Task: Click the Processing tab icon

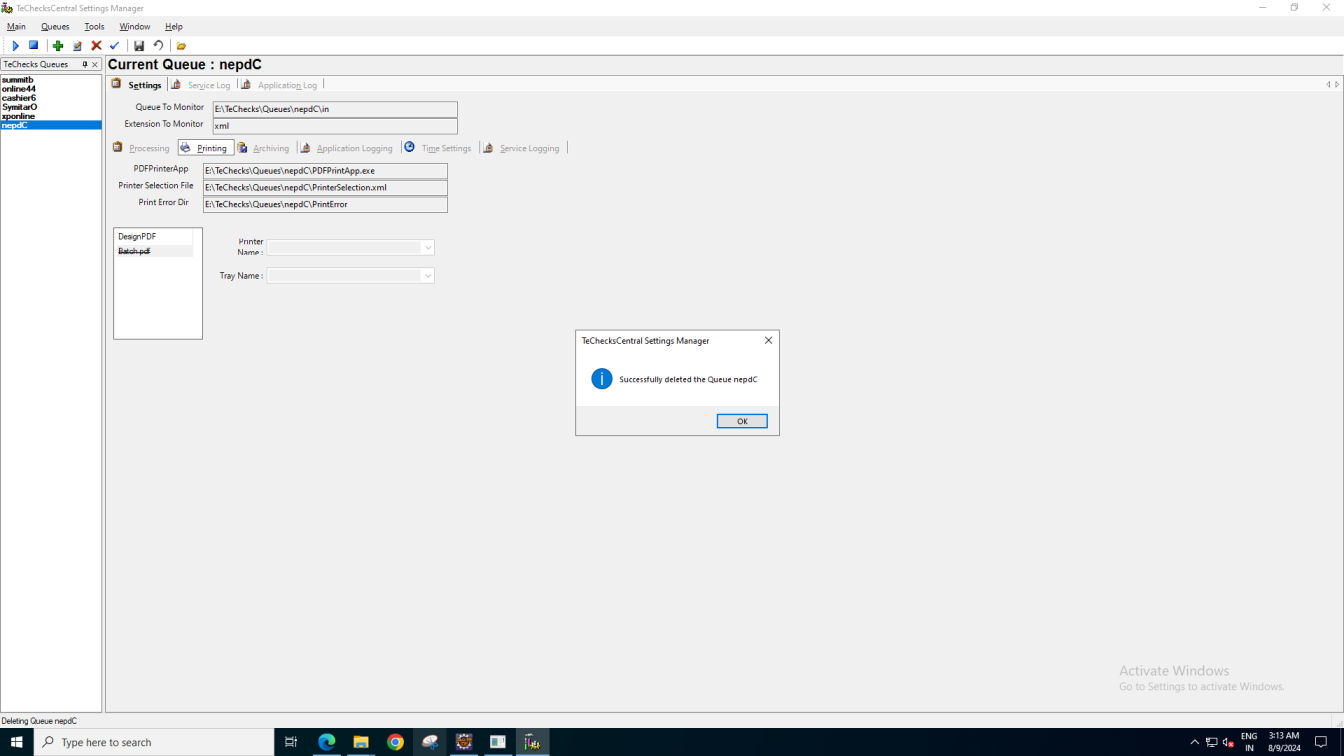Action: (x=118, y=147)
